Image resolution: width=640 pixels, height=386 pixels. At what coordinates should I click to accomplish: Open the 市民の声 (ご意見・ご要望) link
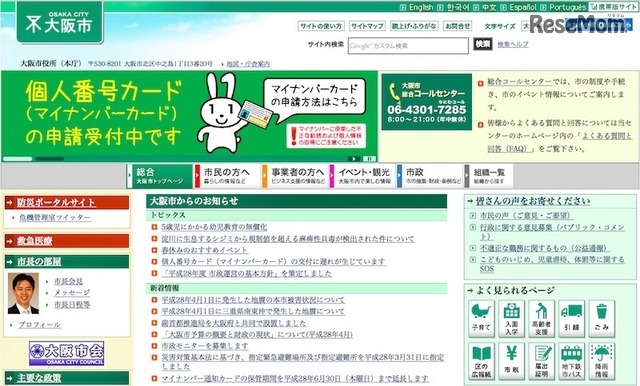tap(526, 215)
